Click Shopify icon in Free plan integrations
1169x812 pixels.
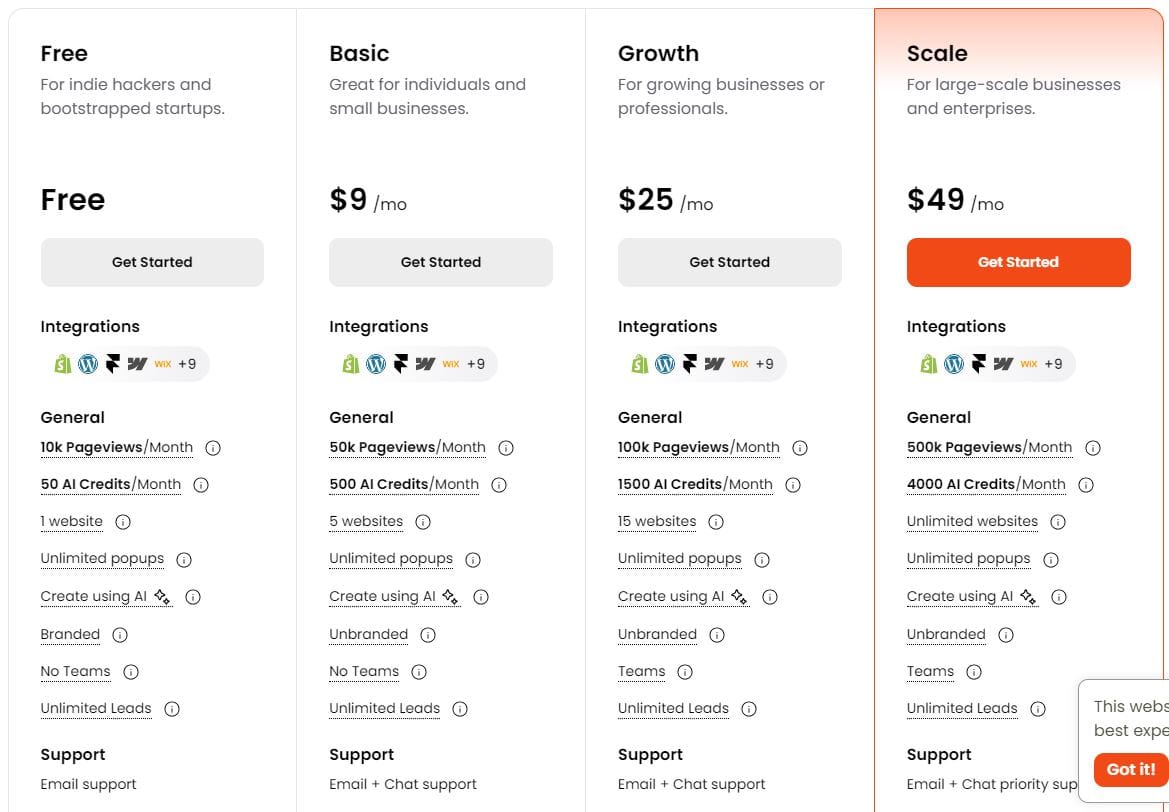tap(63, 364)
